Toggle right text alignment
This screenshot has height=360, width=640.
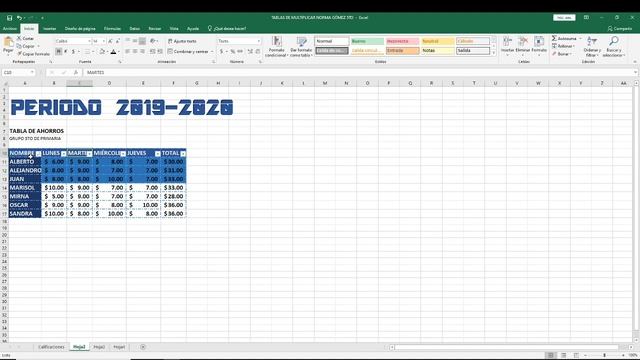pos(142,52)
